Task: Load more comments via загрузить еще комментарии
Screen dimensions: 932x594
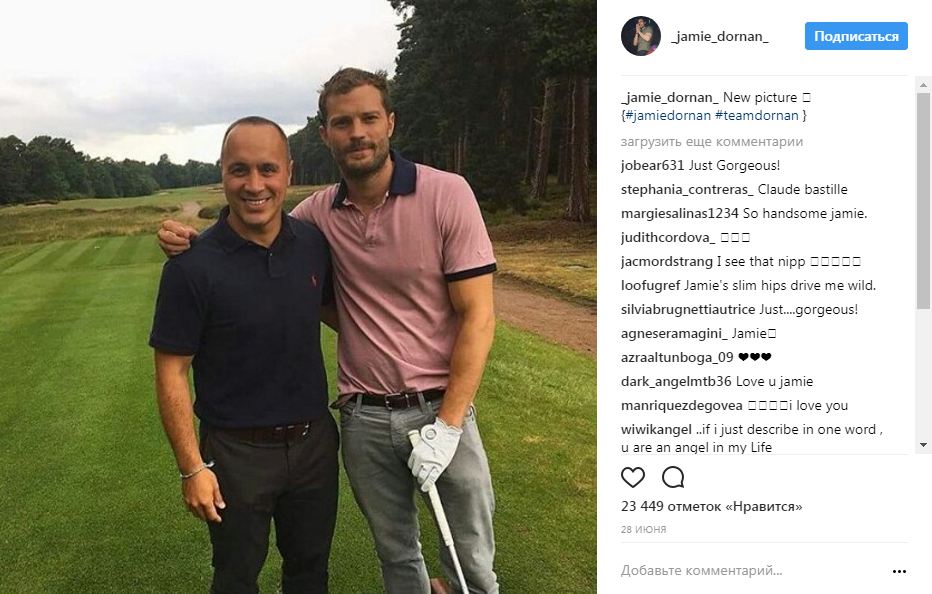Action: (x=711, y=142)
